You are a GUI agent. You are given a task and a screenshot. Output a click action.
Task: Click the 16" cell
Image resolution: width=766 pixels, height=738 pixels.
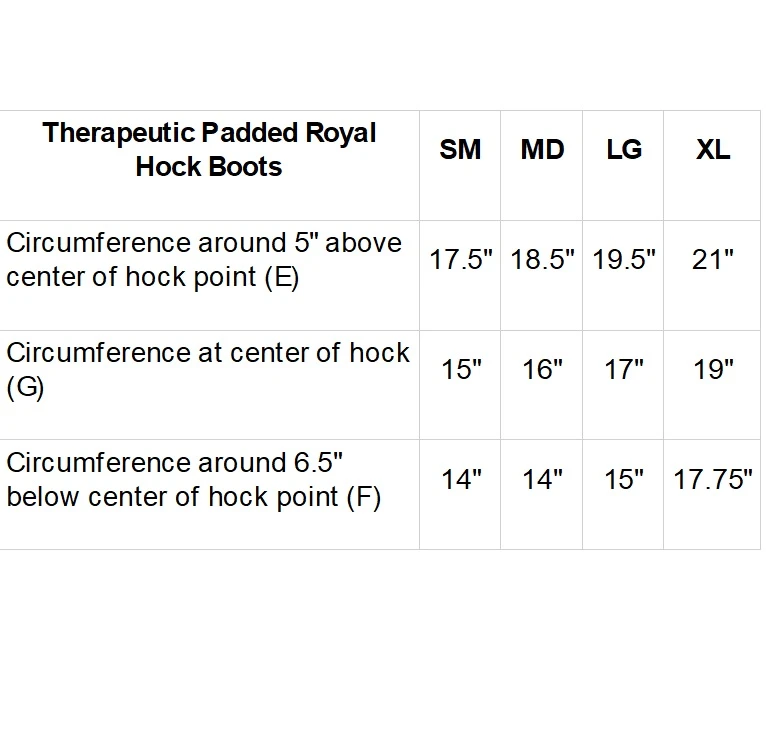[x=542, y=370]
